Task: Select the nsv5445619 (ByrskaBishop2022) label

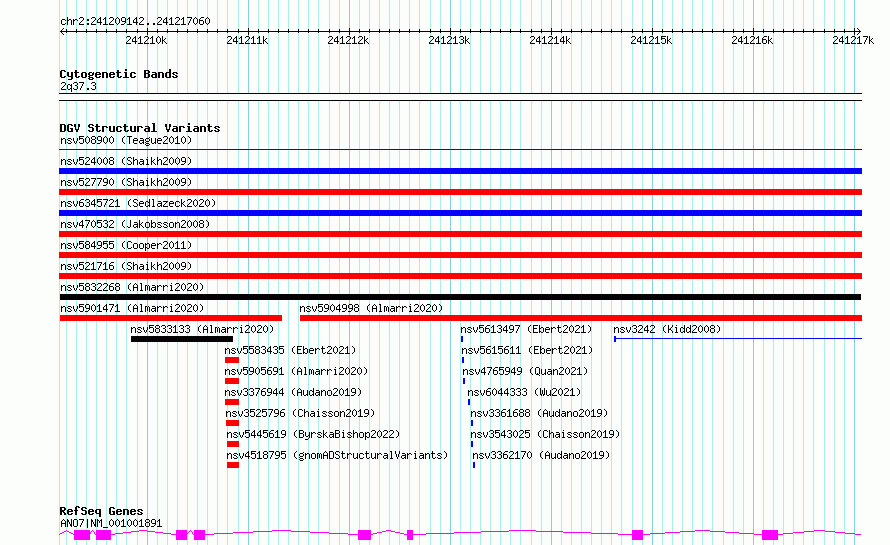Action: pyautogui.click(x=313, y=434)
